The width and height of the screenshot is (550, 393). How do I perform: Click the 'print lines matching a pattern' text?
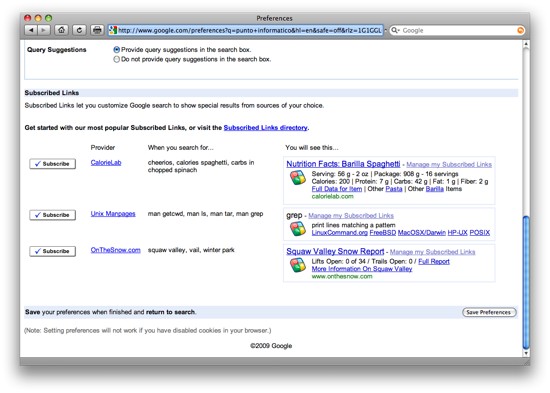pos(353,225)
